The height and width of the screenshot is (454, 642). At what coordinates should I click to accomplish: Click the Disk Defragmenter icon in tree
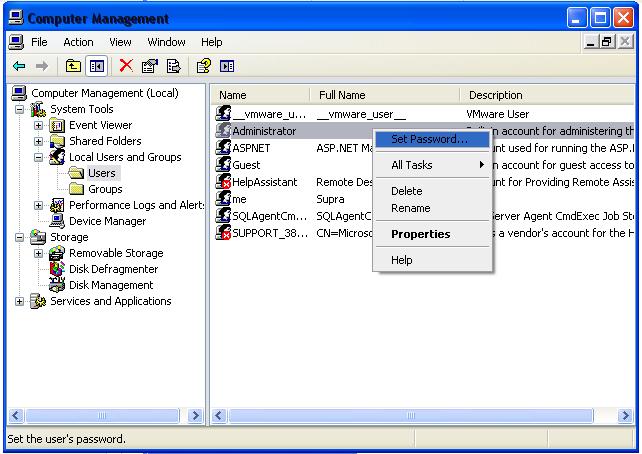click(x=58, y=269)
